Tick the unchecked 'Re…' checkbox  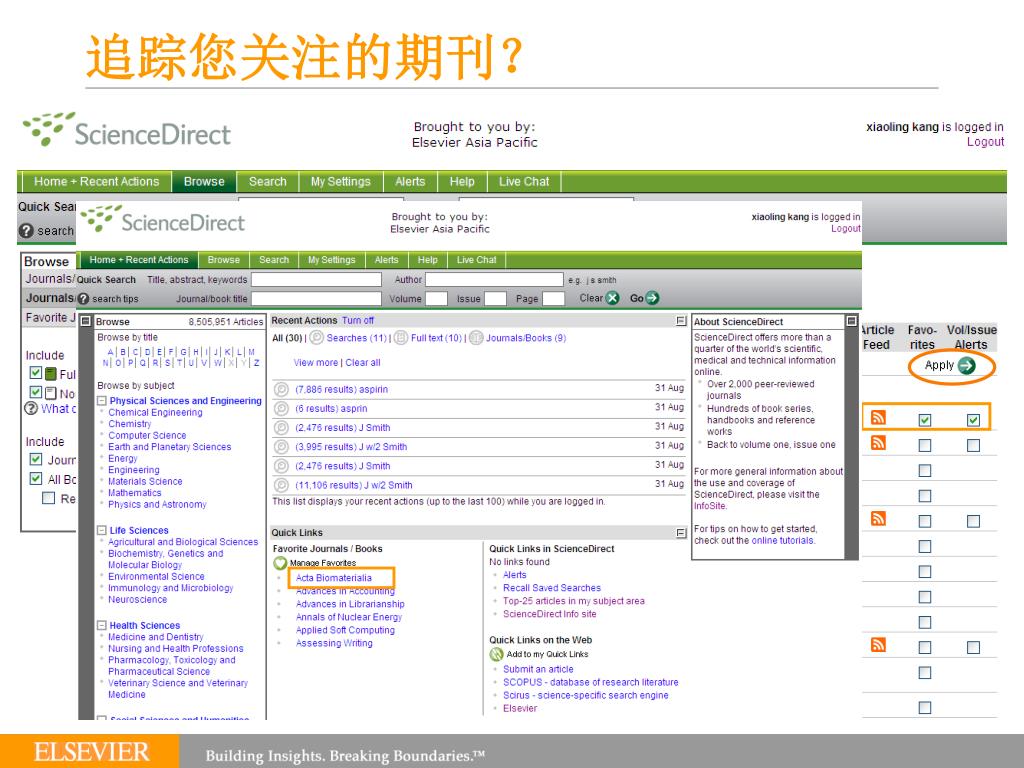pyautogui.click(x=48, y=498)
